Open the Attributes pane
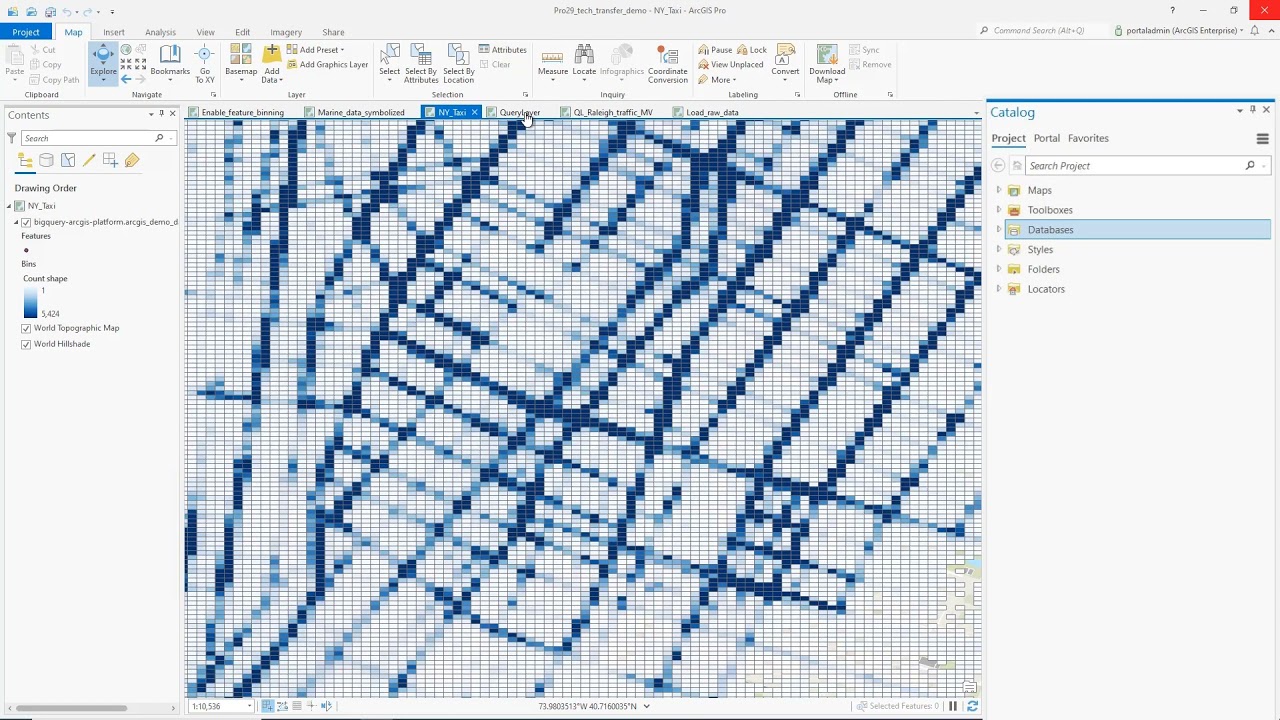Screen dimensions: 1280x720 [x=502, y=50]
